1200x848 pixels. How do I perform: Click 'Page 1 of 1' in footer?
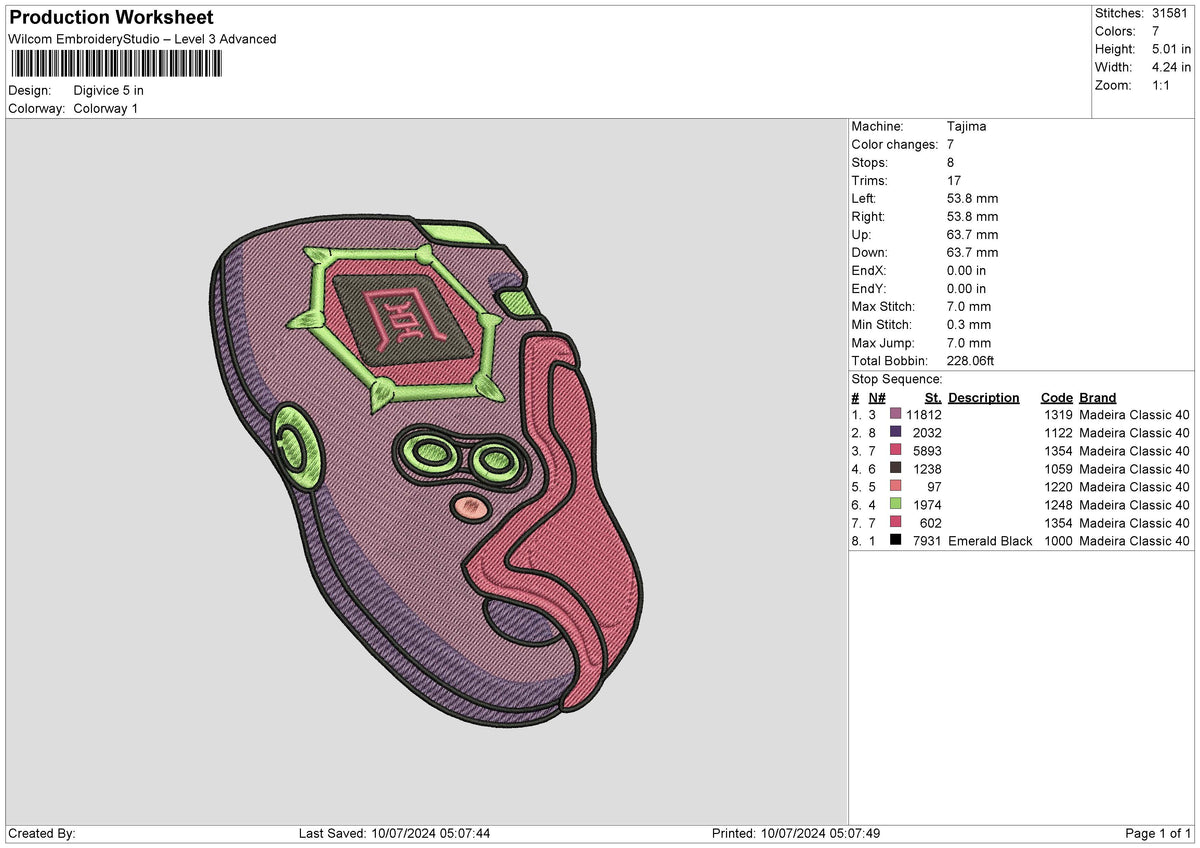click(1159, 834)
